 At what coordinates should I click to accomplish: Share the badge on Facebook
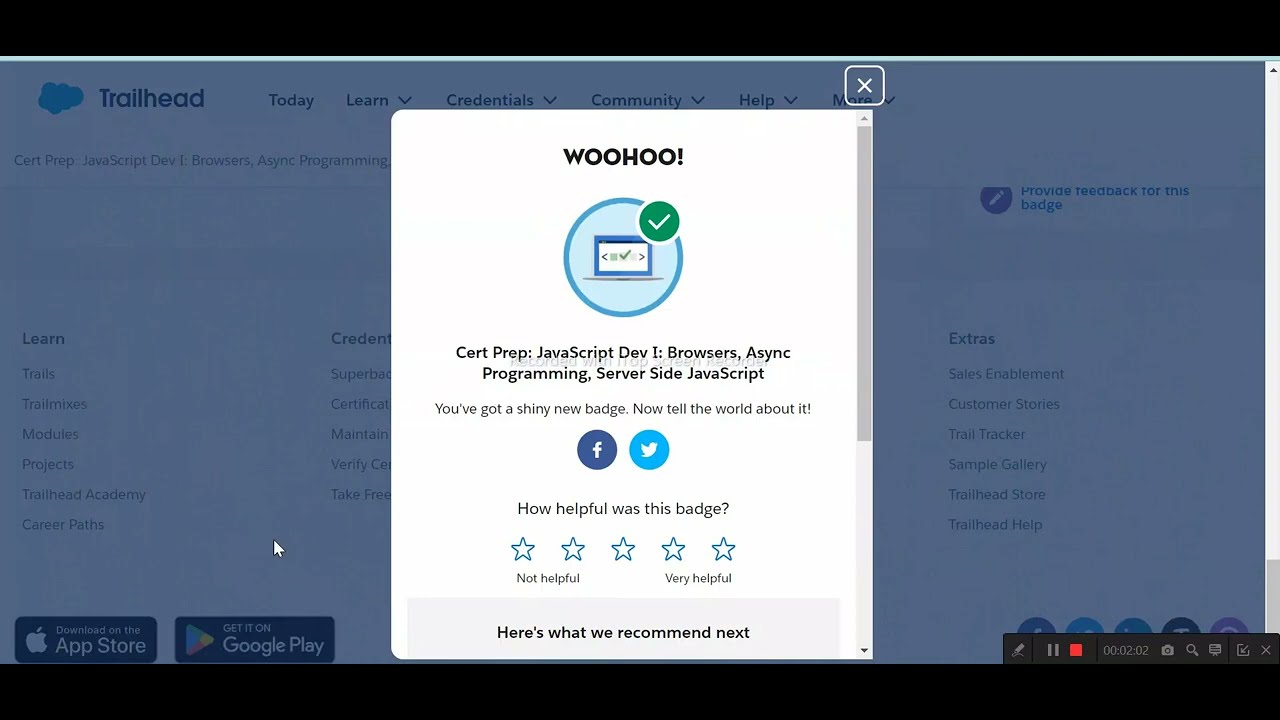[597, 449]
